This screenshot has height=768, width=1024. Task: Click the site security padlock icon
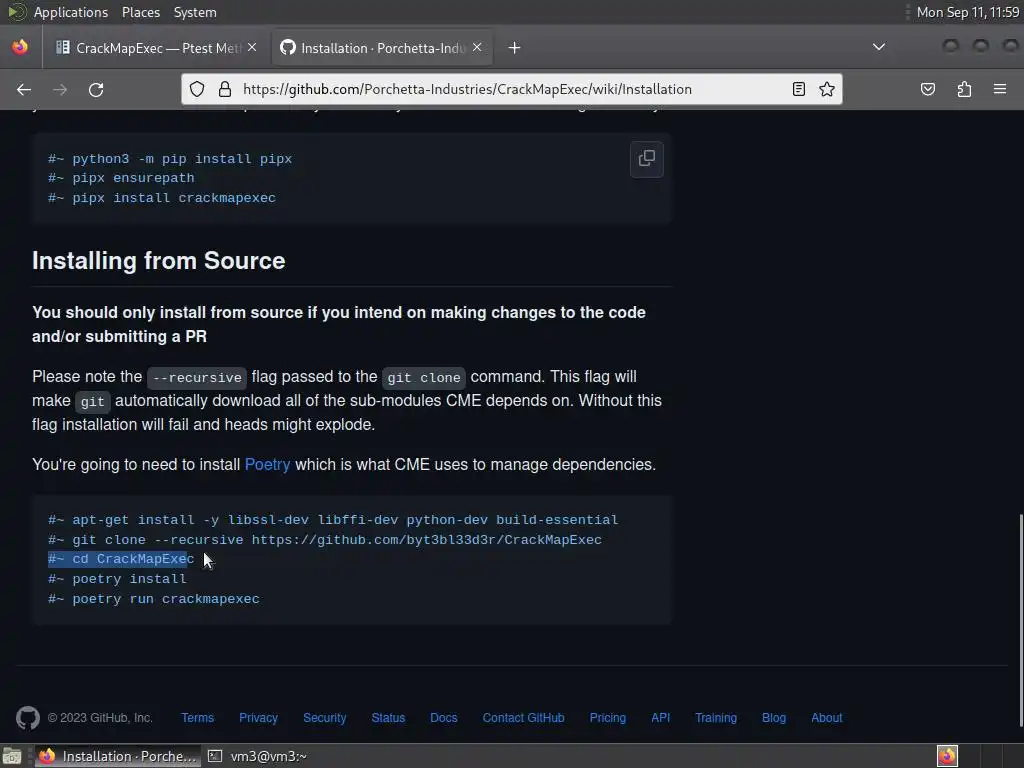pyautogui.click(x=225, y=89)
